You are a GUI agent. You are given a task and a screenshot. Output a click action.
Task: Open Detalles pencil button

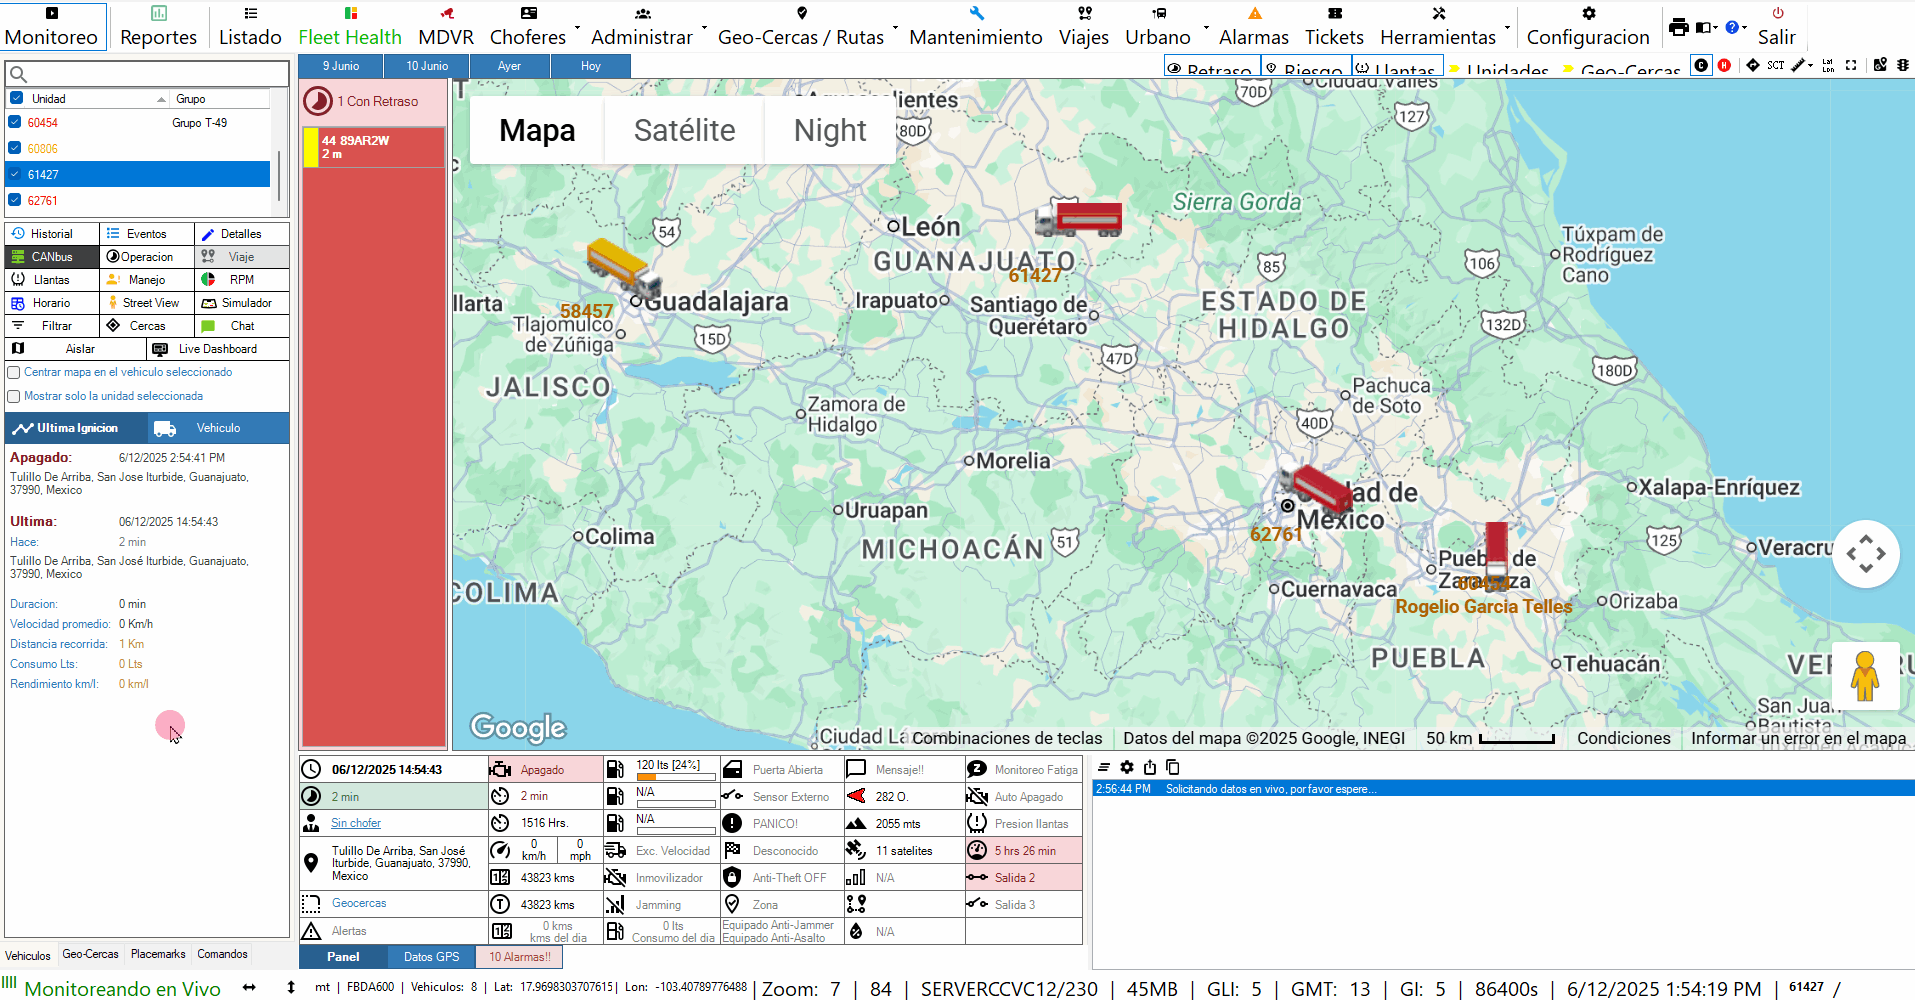(x=242, y=234)
